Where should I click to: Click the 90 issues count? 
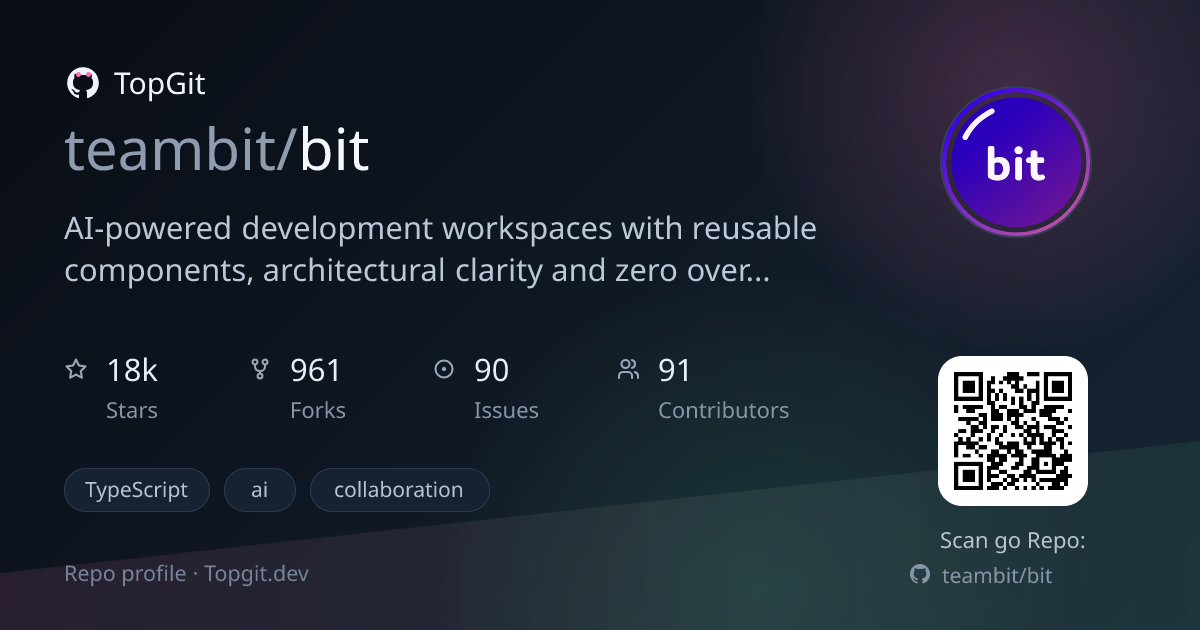coord(492,371)
